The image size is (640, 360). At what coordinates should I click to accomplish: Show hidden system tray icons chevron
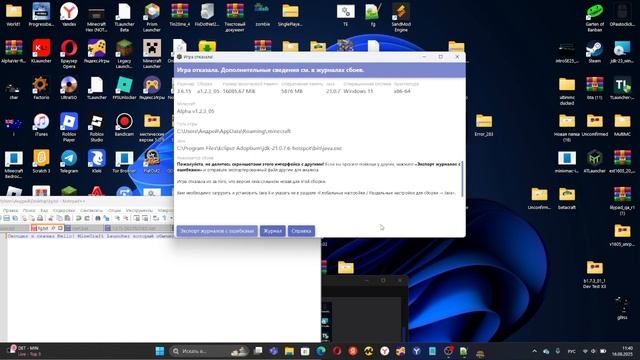tap(534, 351)
